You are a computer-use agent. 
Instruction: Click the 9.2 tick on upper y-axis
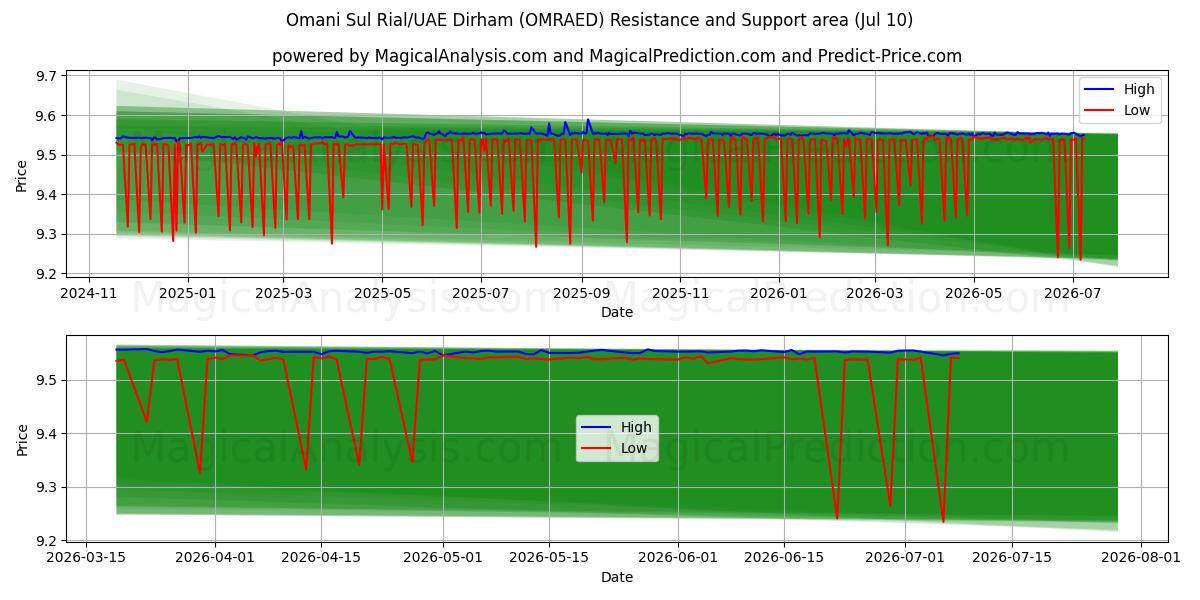click(x=48, y=274)
